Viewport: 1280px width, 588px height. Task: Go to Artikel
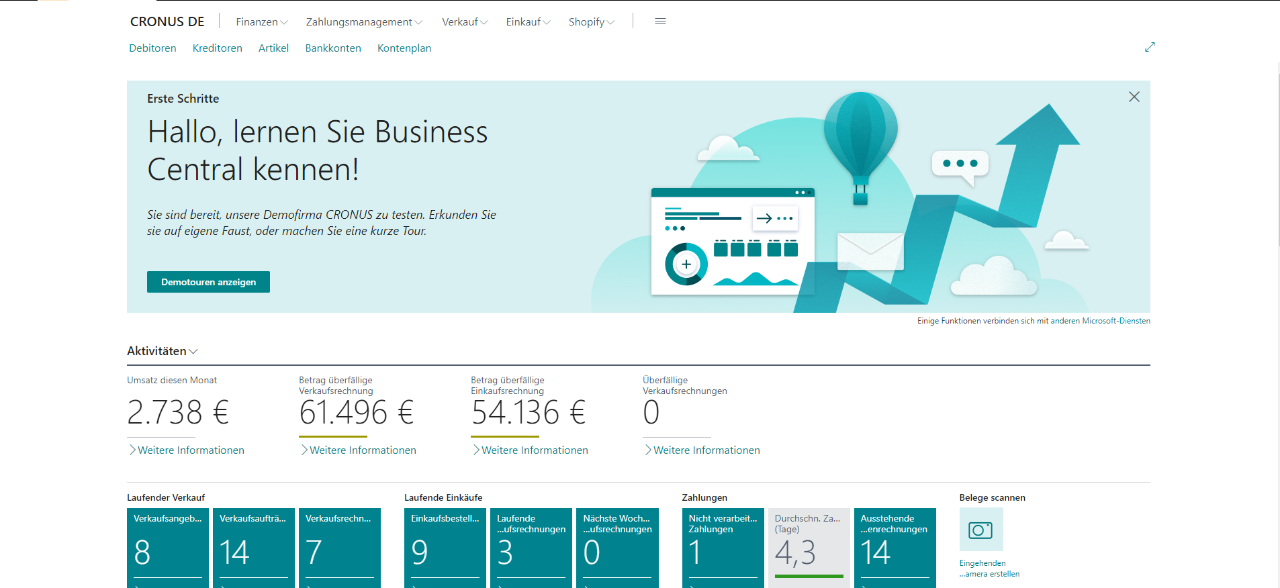coord(273,48)
